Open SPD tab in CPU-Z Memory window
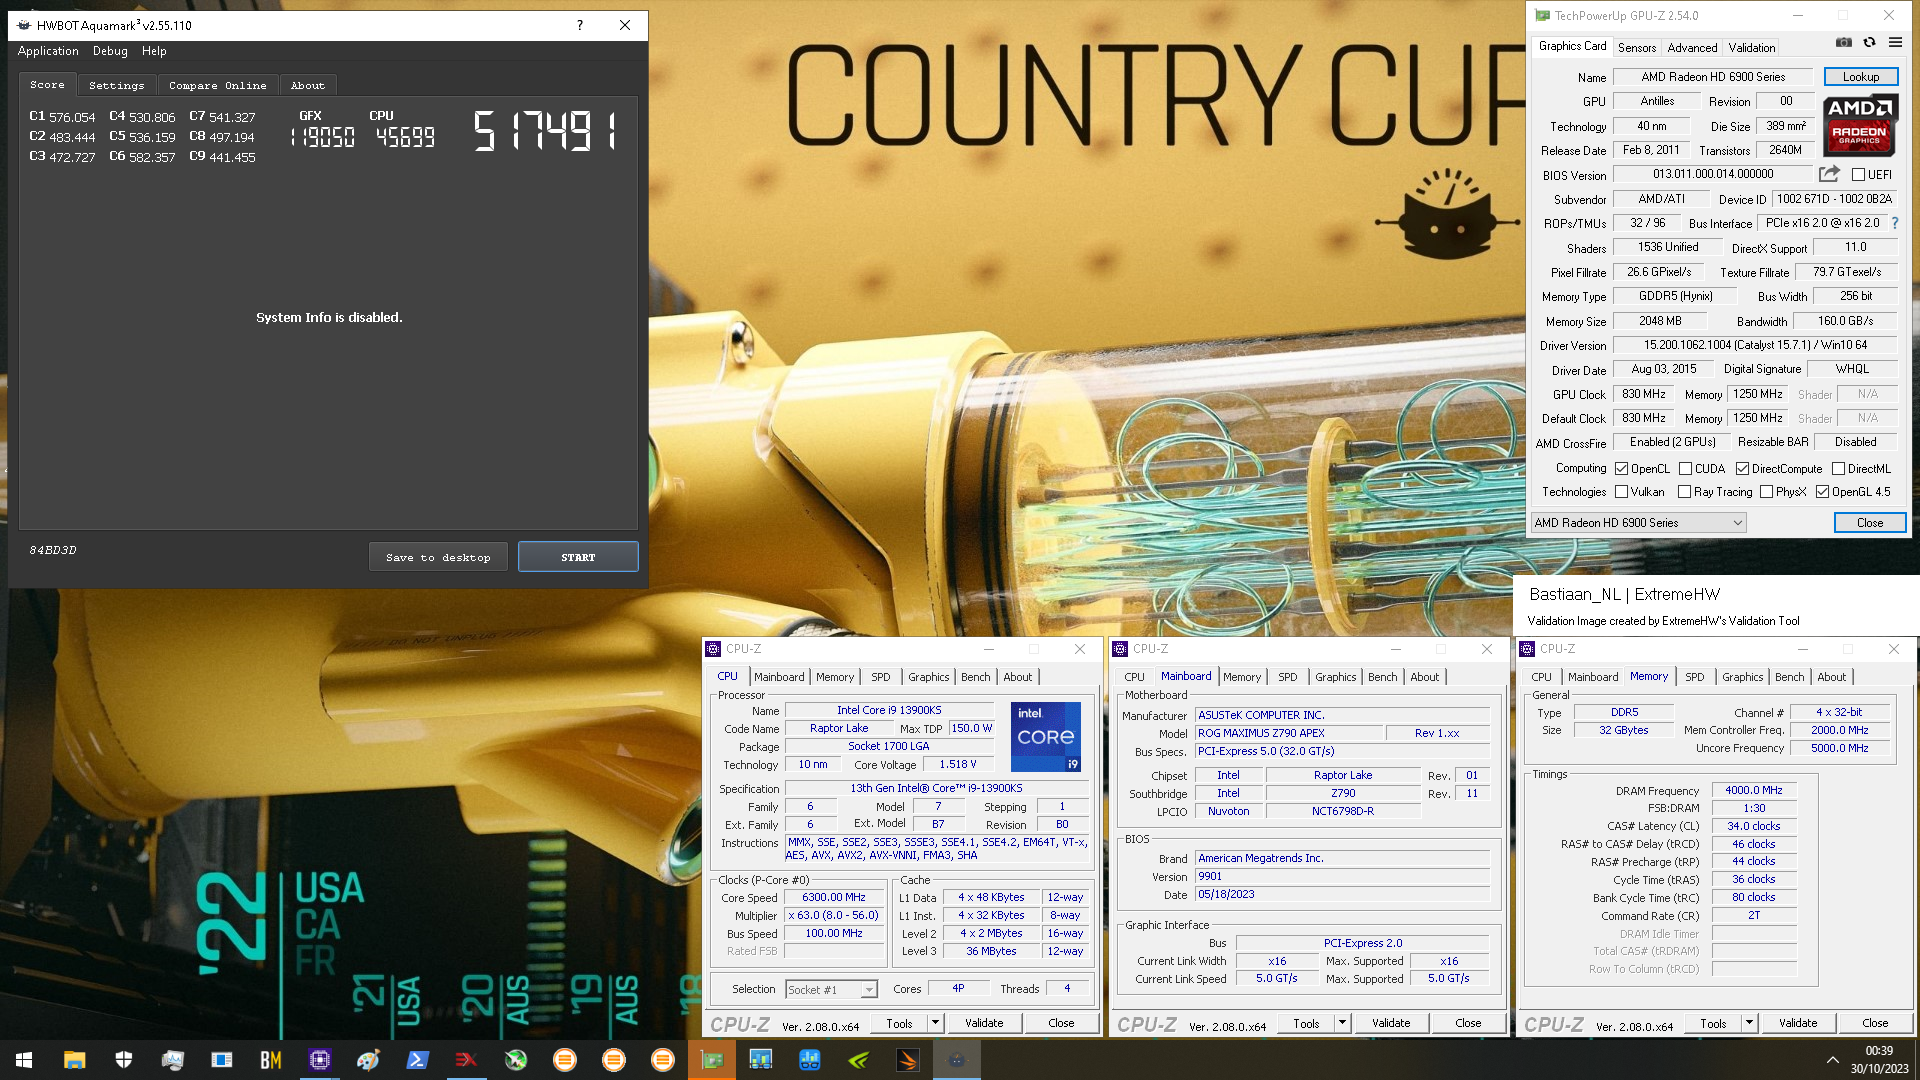 pos(1694,677)
